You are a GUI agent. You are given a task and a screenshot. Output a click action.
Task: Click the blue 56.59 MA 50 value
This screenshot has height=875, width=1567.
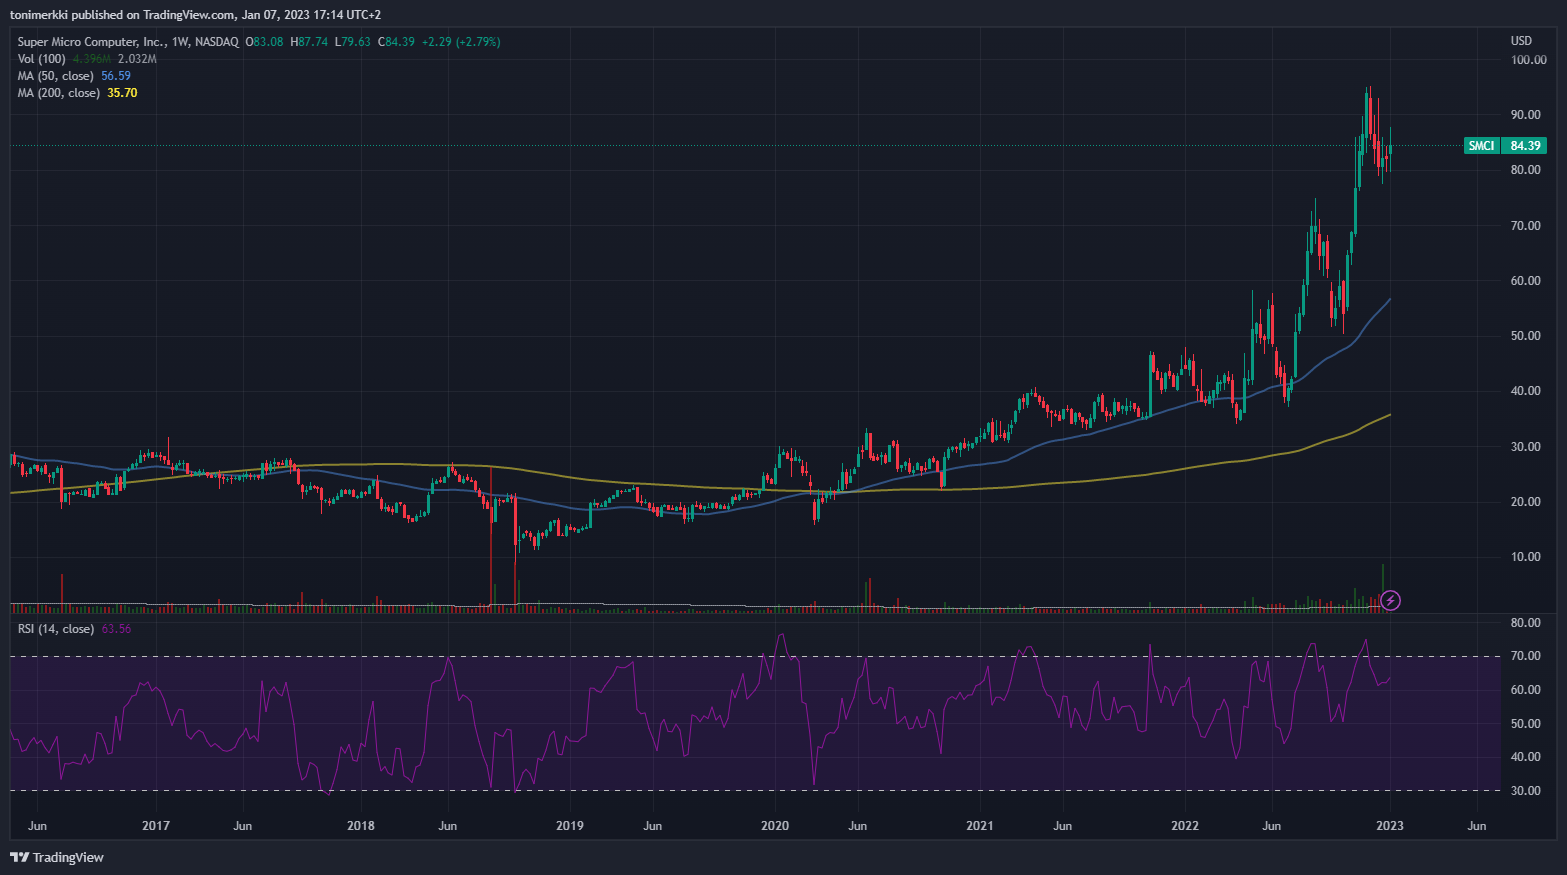[116, 76]
